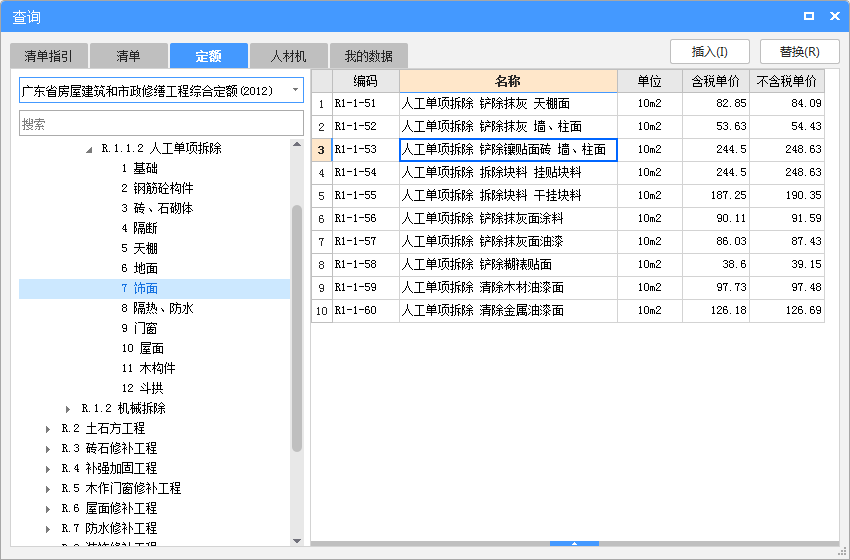The width and height of the screenshot is (850, 560).
Task: Expand the R.3 砖石修补工程 node
Action: [48, 449]
